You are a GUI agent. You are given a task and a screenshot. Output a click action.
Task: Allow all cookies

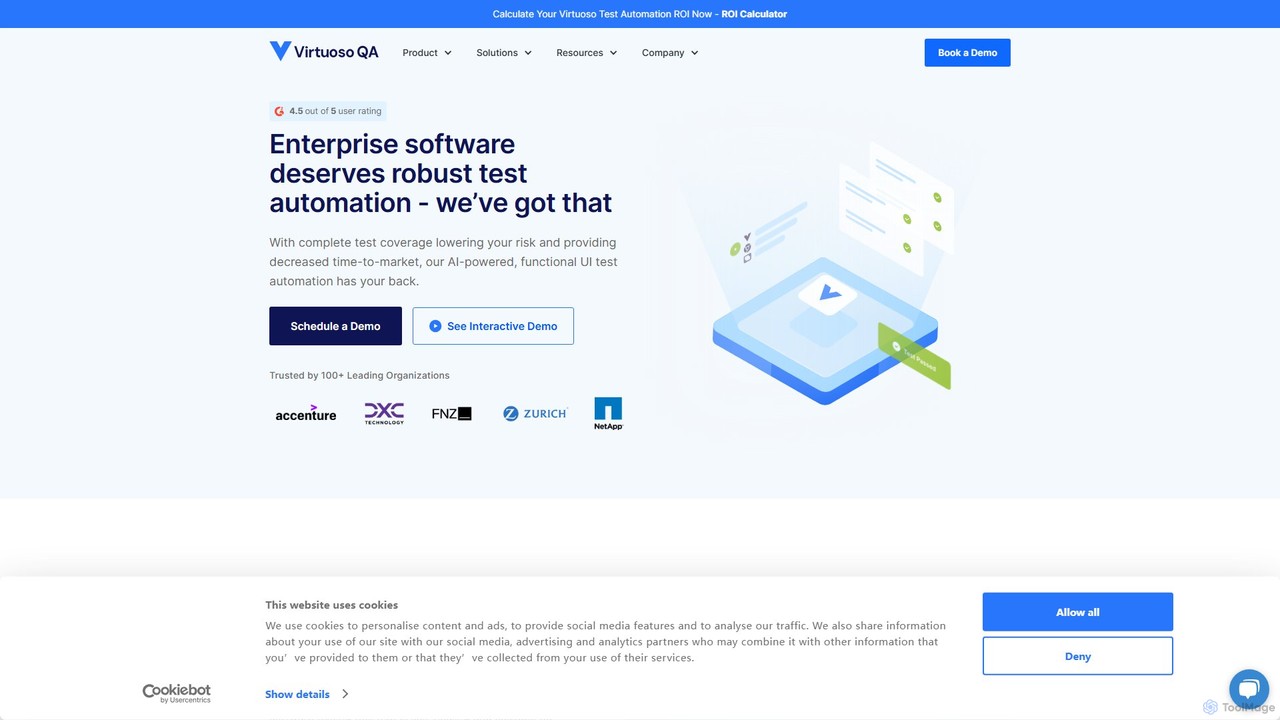(x=1078, y=612)
